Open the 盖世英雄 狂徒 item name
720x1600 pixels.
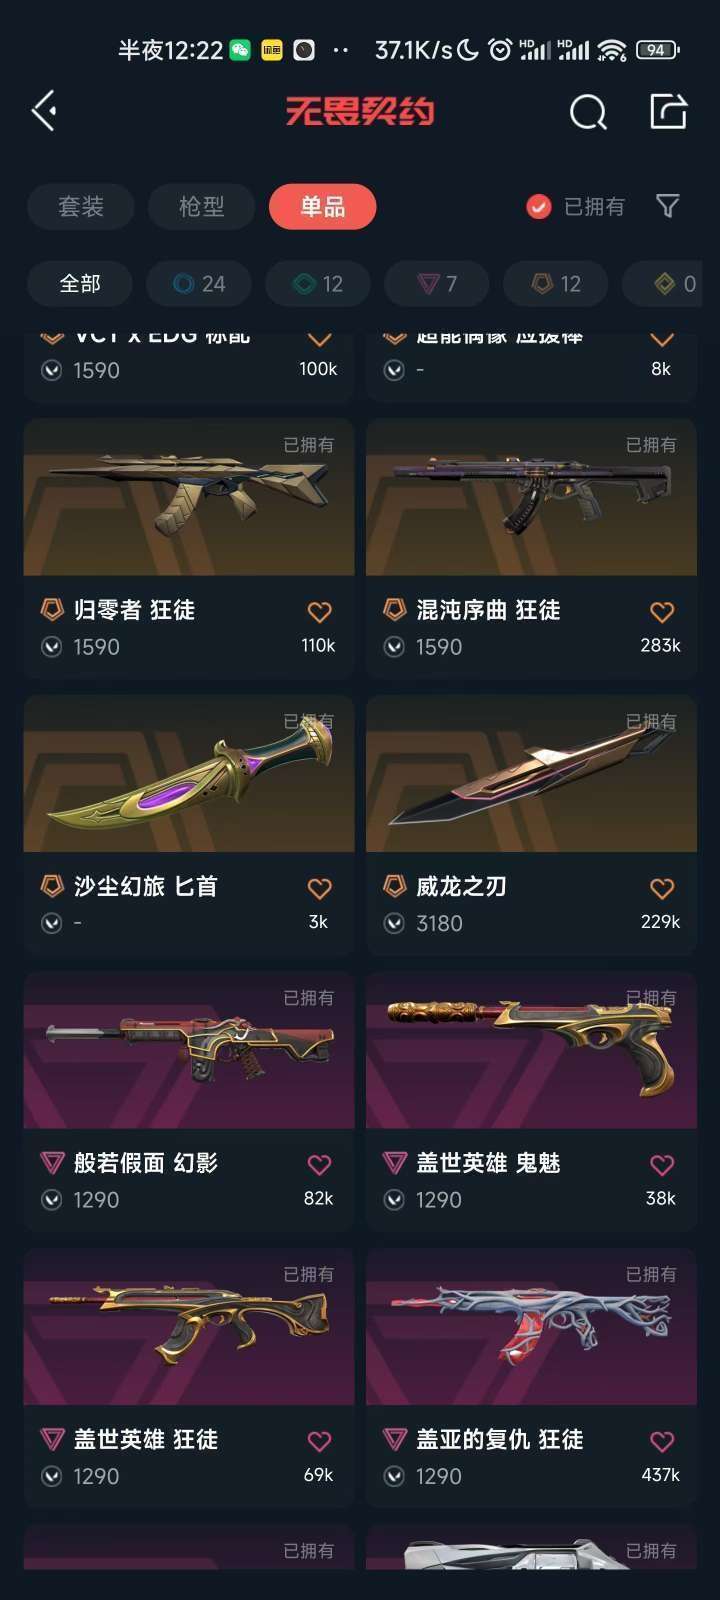point(146,1439)
